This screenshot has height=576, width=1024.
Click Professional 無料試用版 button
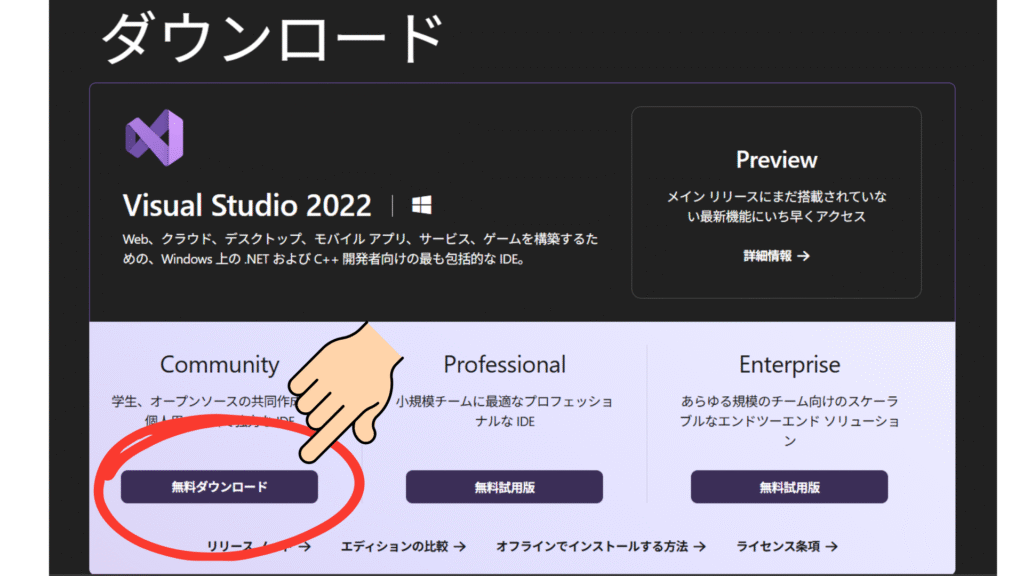coord(504,487)
